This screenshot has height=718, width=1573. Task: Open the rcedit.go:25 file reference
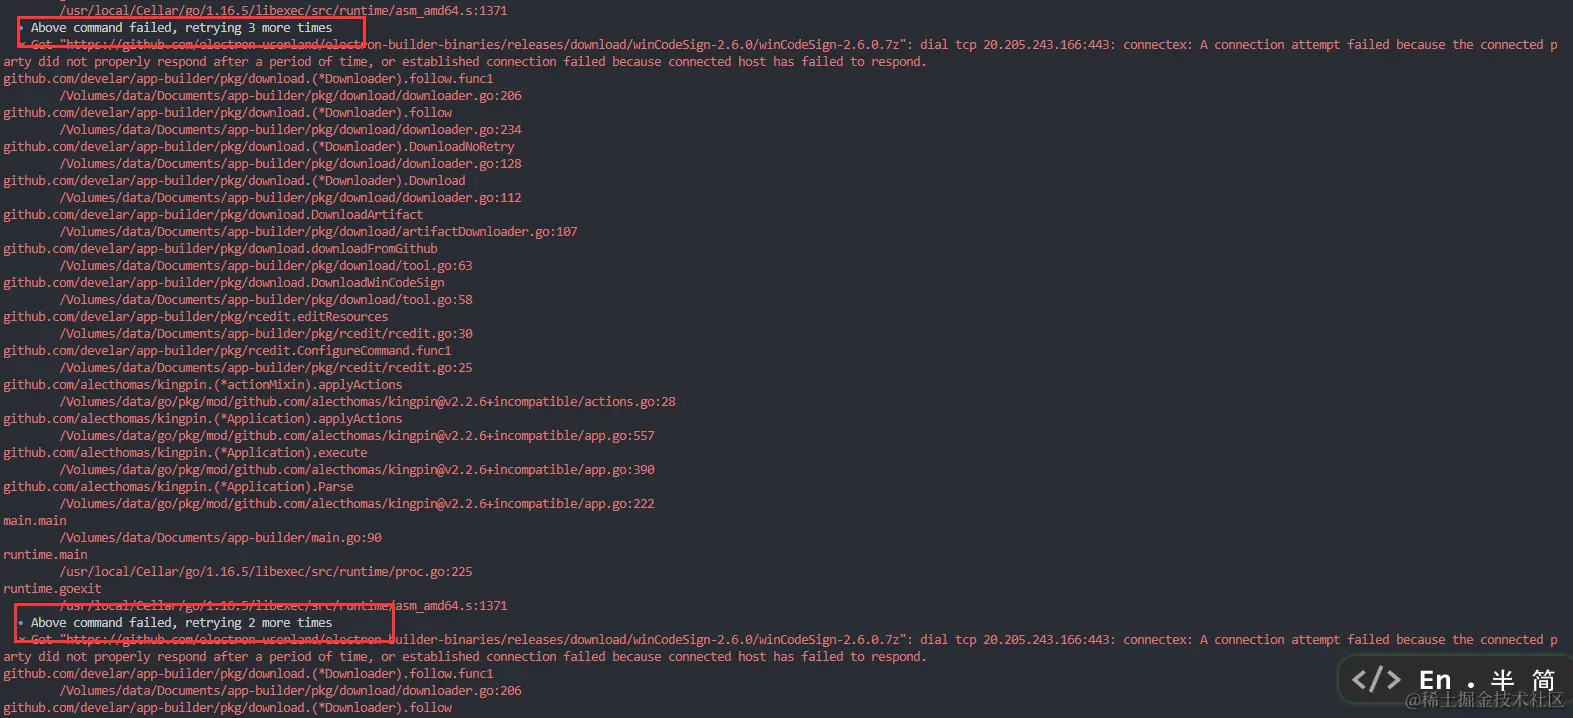click(266, 368)
